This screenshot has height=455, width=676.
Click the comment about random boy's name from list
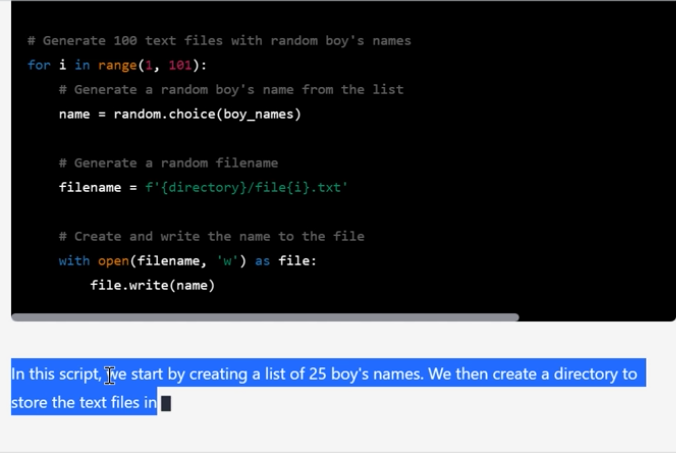pyautogui.click(x=231, y=89)
